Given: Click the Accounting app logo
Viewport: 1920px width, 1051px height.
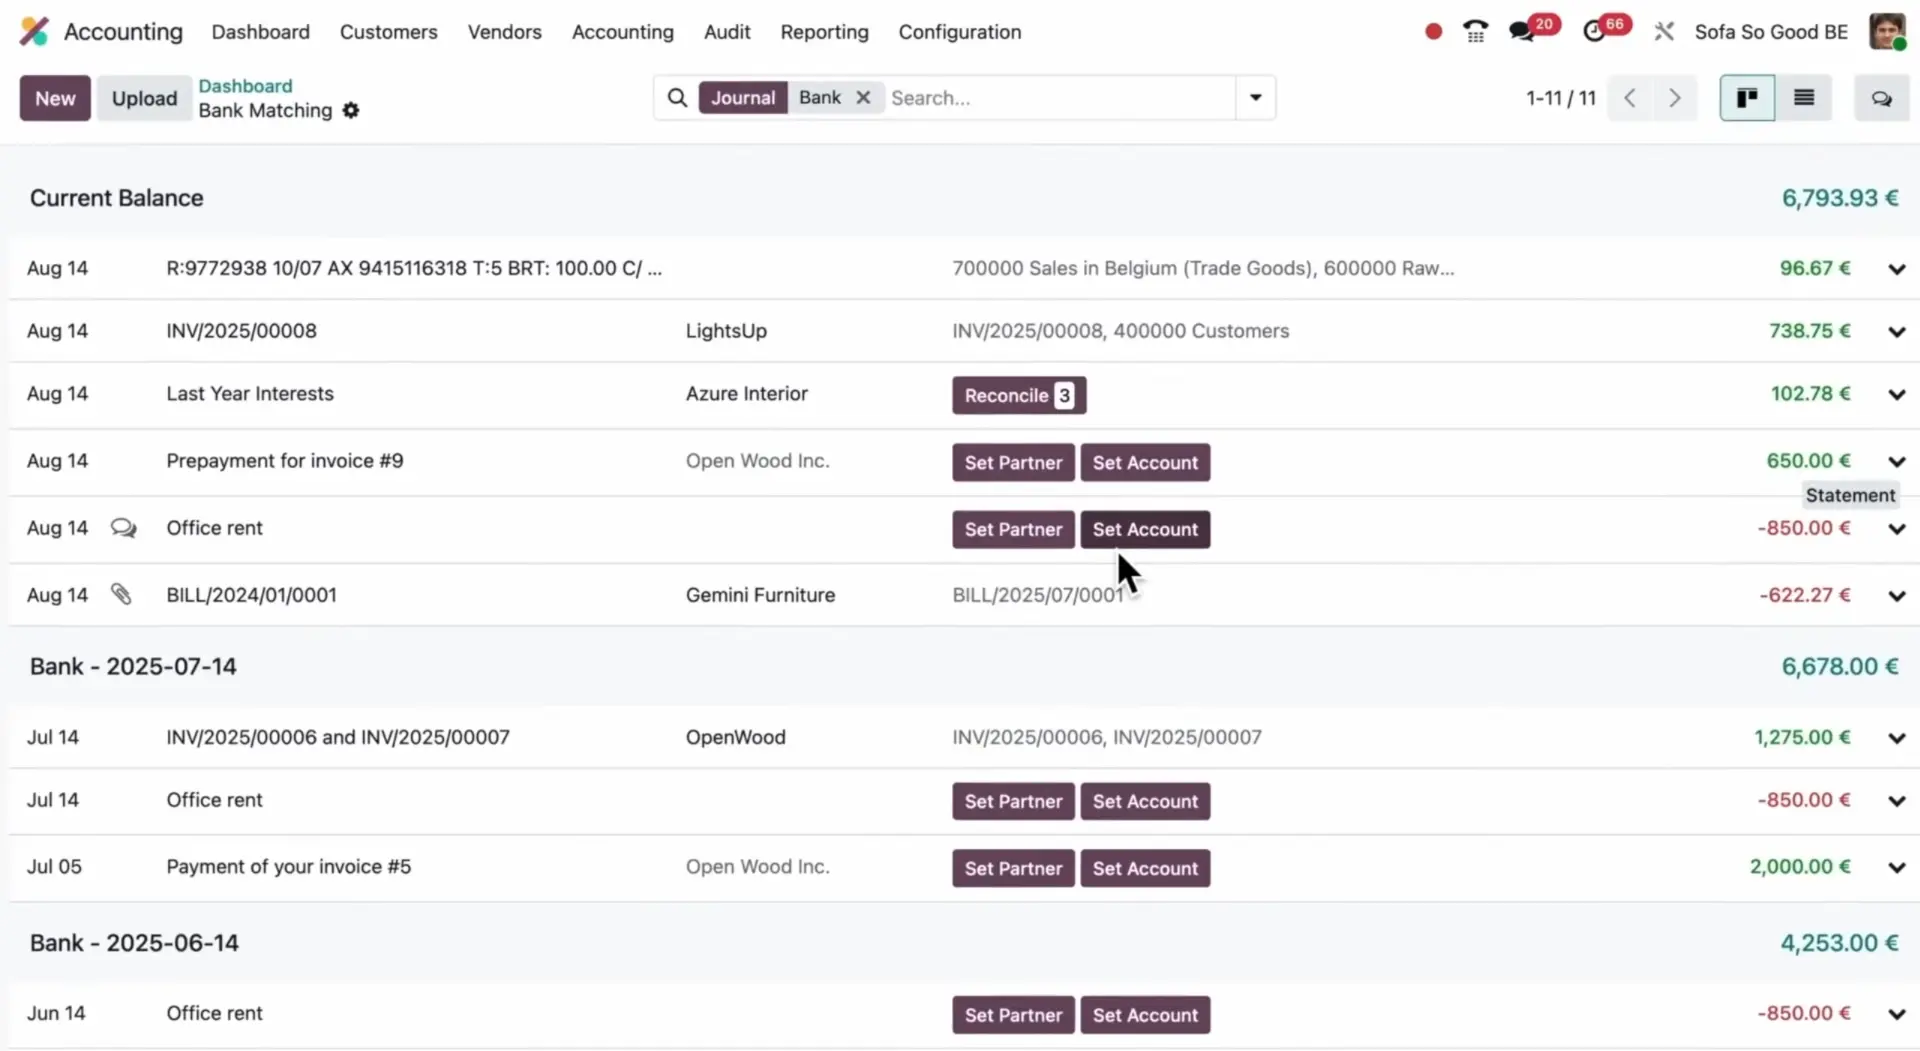Looking at the screenshot, I should click(34, 31).
